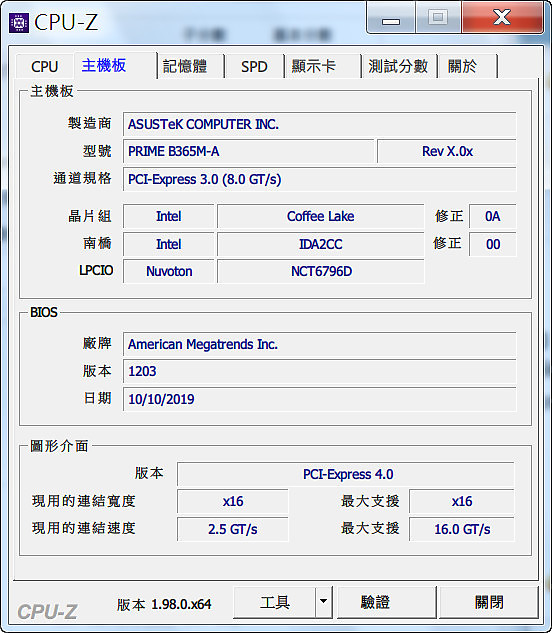Viewport: 552px width, 633px height.
Task: Click the 現用的連結速度 label
Action: tap(84, 528)
